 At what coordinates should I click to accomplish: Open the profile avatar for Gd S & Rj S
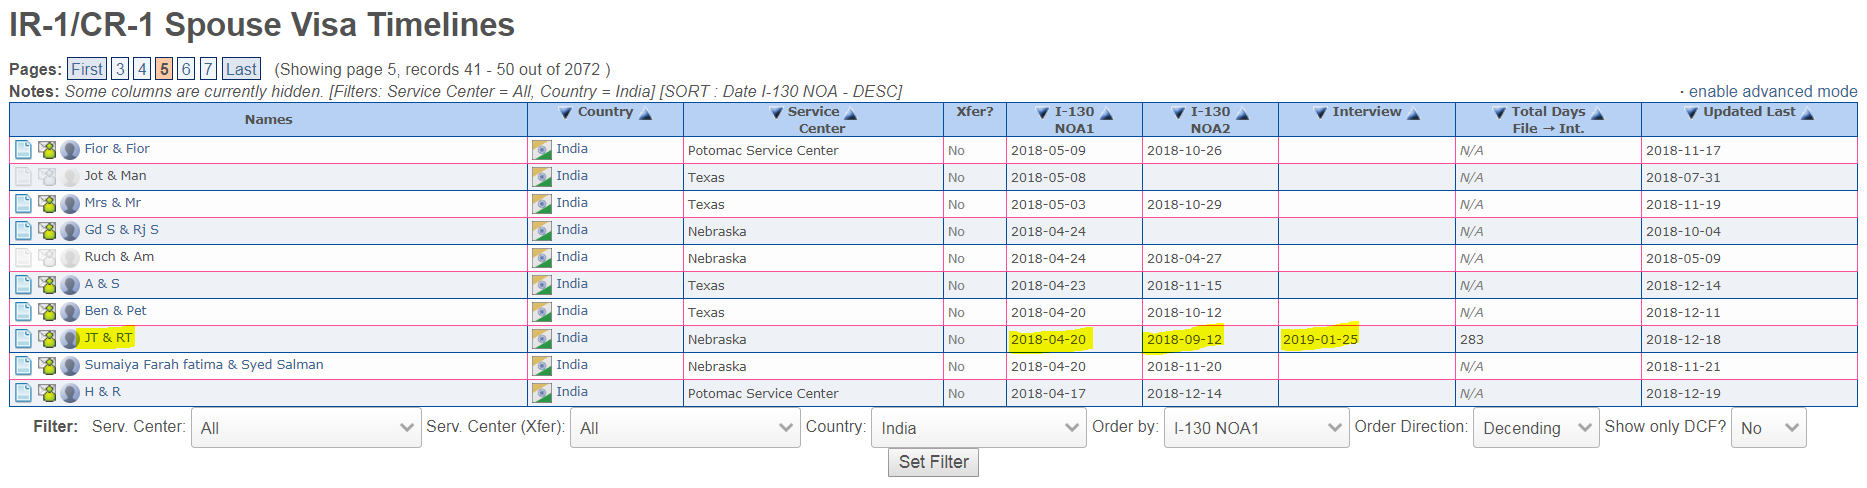pyautogui.click(x=70, y=231)
